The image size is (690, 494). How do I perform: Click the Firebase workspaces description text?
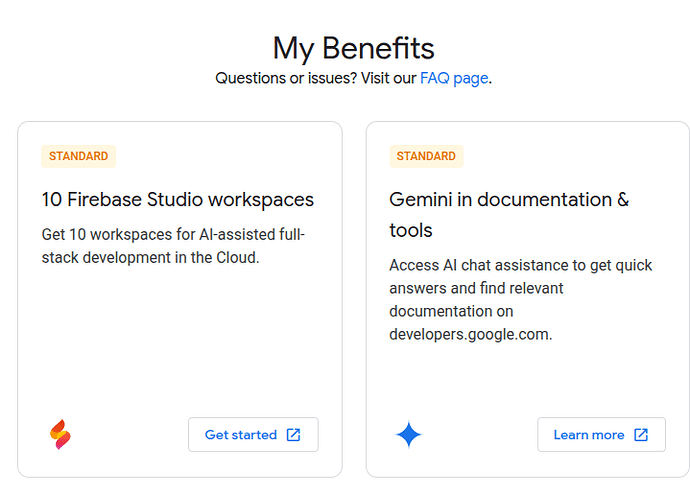coord(173,246)
